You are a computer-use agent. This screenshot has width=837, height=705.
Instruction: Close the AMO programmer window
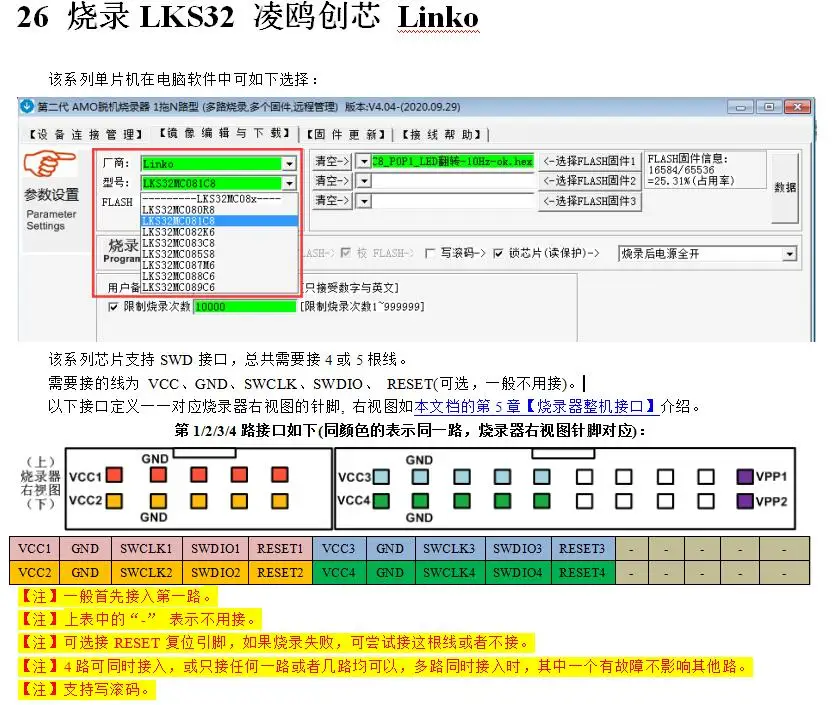[x=797, y=107]
